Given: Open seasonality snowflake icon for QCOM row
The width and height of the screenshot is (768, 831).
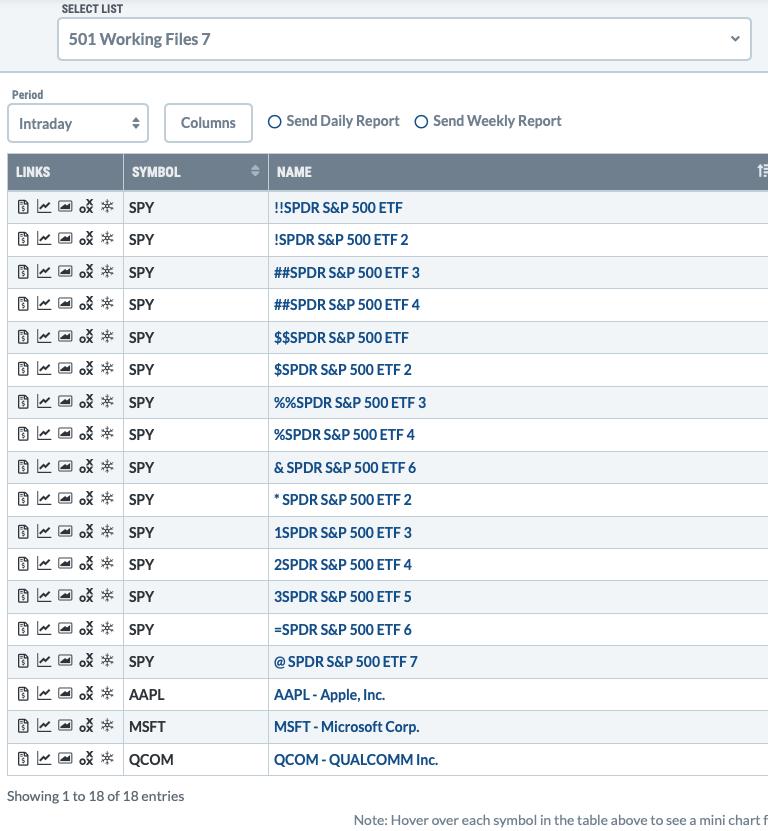Looking at the screenshot, I should click(107, 759).
